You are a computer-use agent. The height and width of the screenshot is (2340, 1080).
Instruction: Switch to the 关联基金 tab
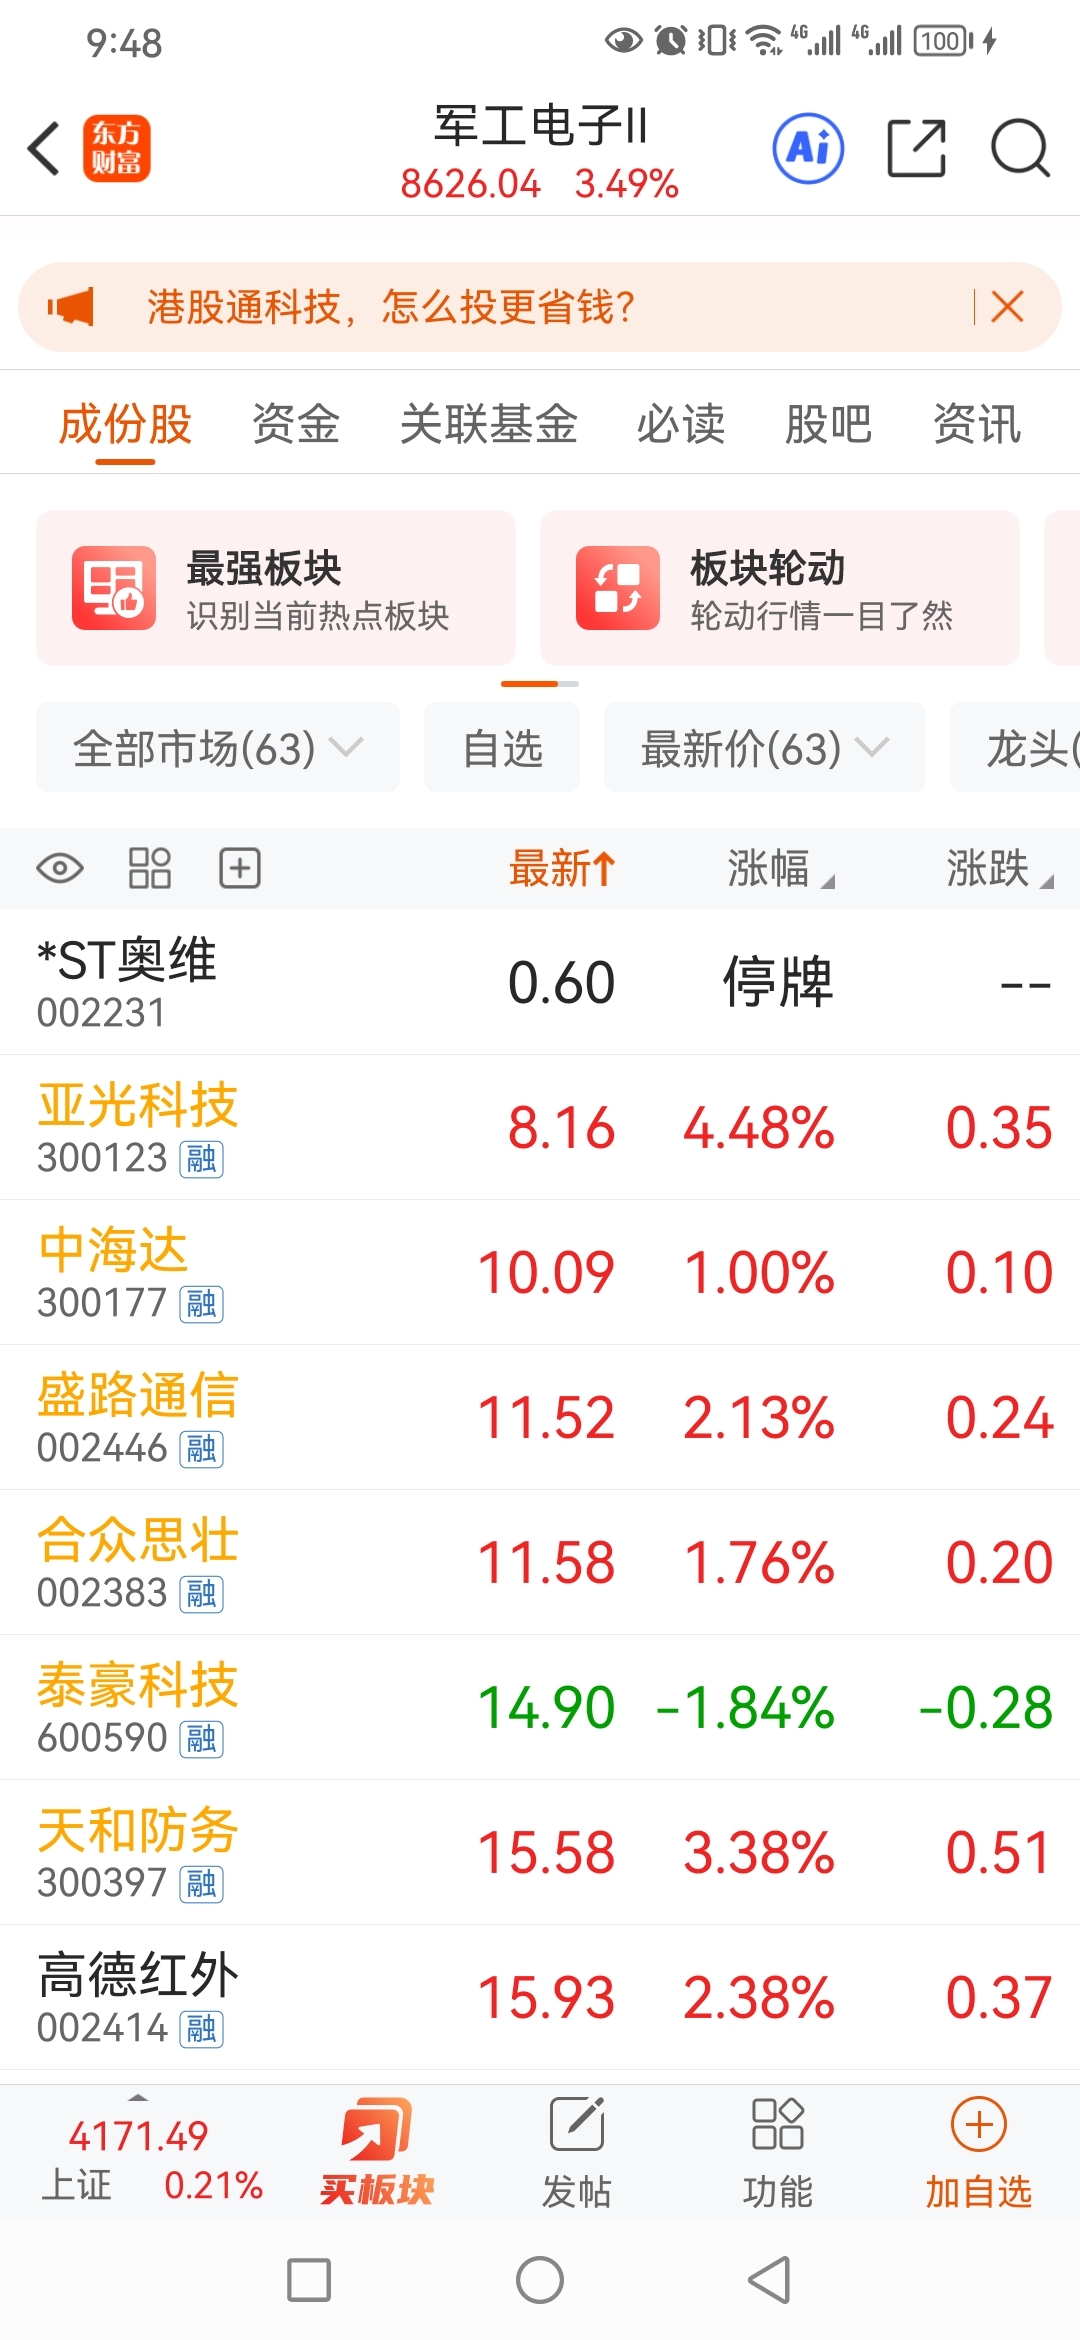click(489, 424)
